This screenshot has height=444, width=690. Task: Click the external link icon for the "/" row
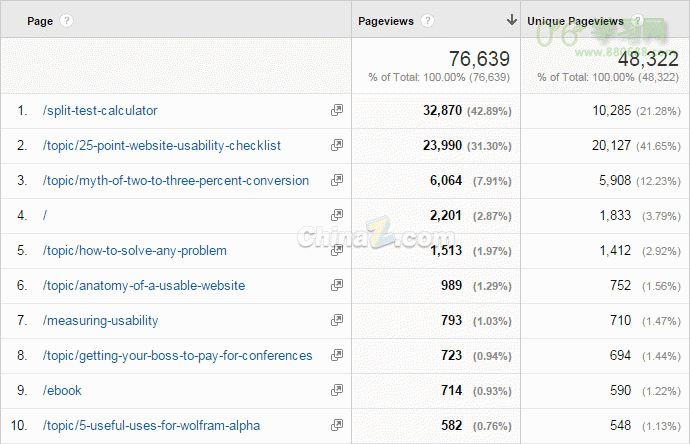[x=337, y=216]
